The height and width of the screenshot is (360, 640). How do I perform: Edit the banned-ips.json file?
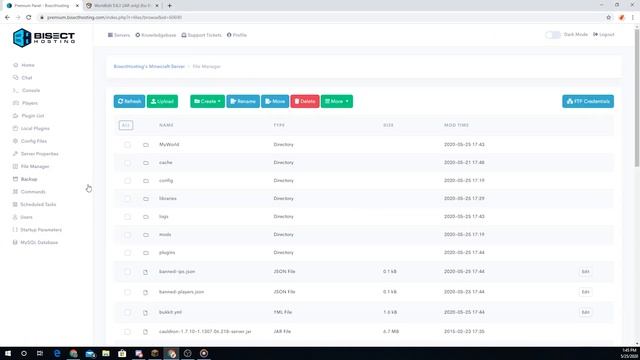(x=585, y=272)
